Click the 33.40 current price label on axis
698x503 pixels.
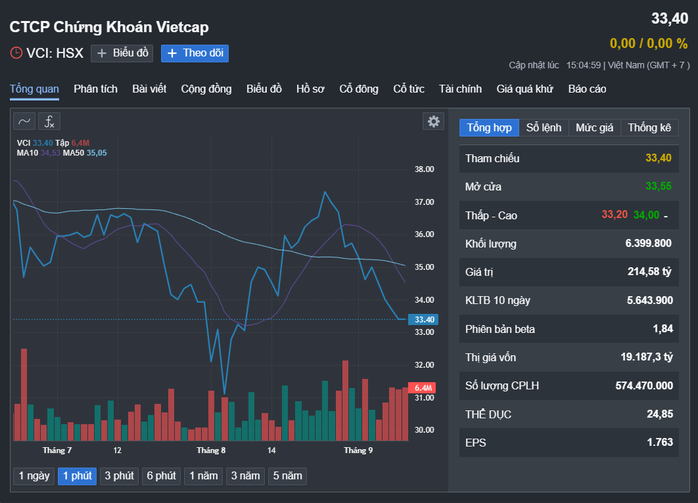[423, 319]
